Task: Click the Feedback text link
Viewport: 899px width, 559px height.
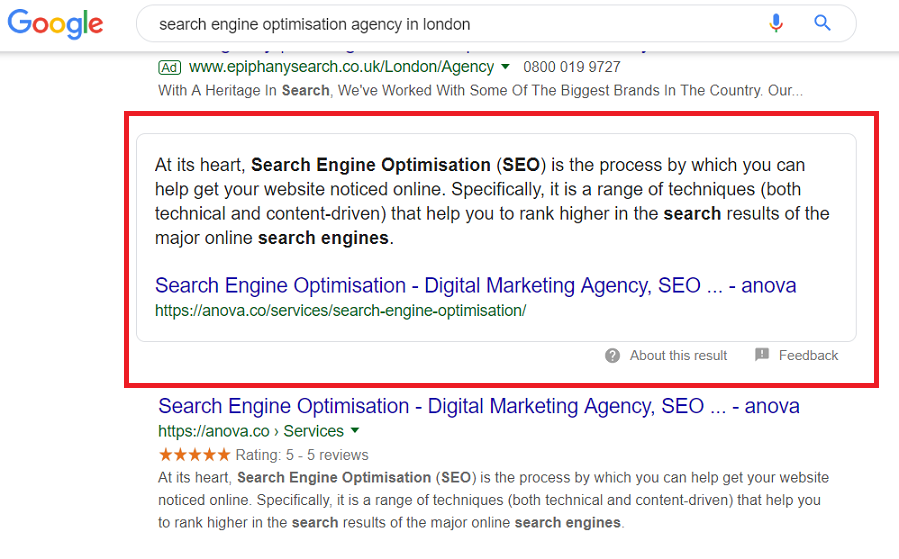Action: [x=808, y=355]
